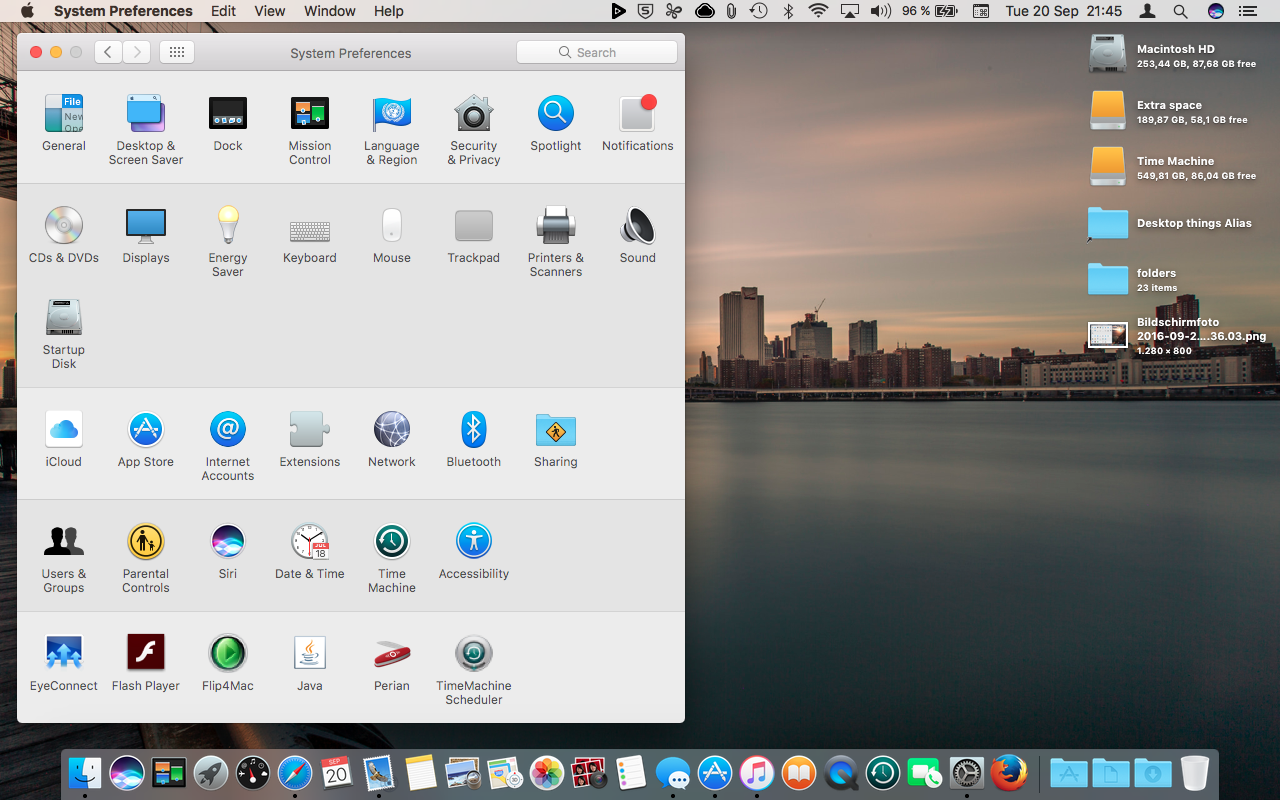Image resolution: width=1280 pixels, height=800 pixels.
Task: Open Flash Player preferences
Action: pos(146,653)
